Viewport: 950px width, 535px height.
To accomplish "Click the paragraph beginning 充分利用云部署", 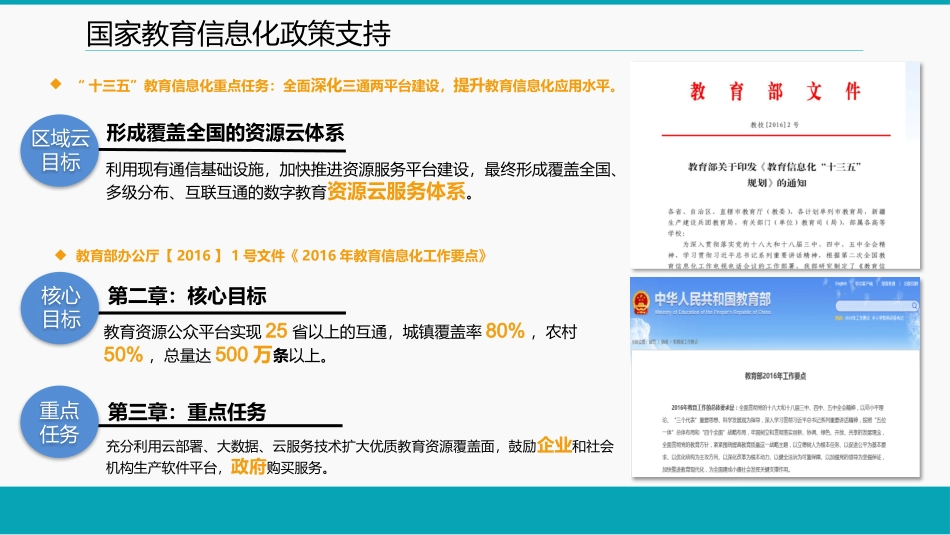I will tap(360, 456).
